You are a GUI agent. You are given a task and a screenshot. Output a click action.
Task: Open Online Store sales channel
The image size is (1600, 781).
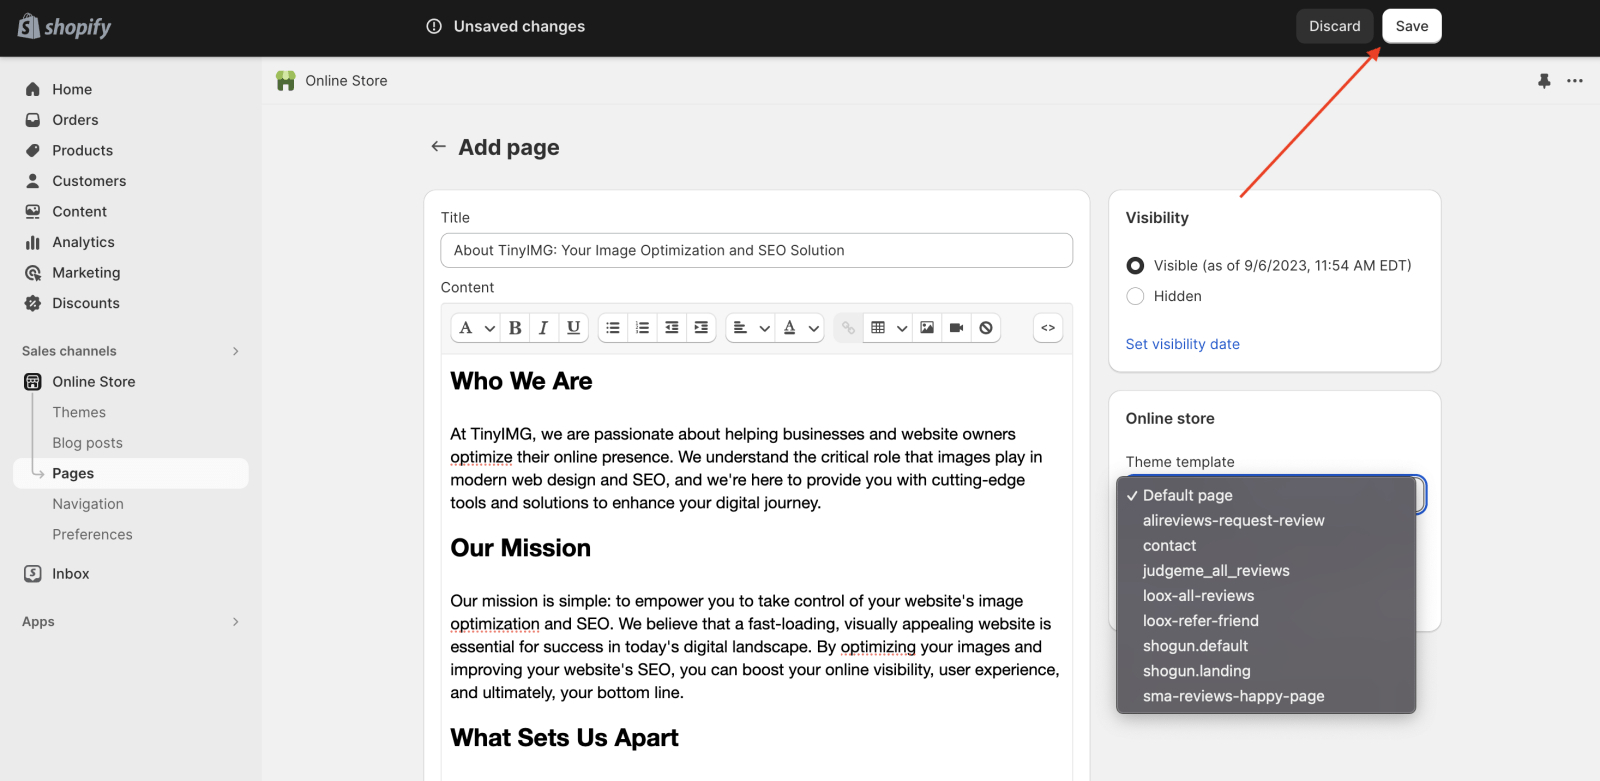(131, 382)
